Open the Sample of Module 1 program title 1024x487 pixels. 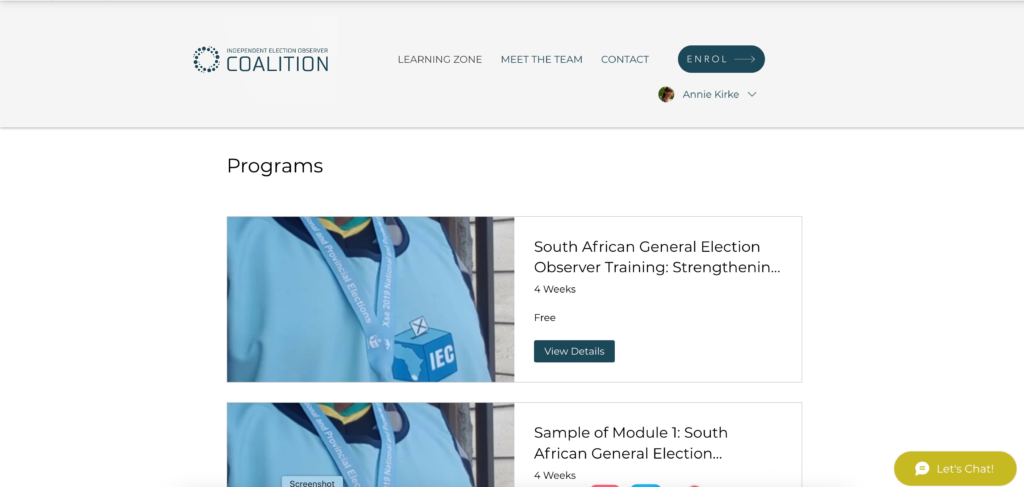pos(630,443)
